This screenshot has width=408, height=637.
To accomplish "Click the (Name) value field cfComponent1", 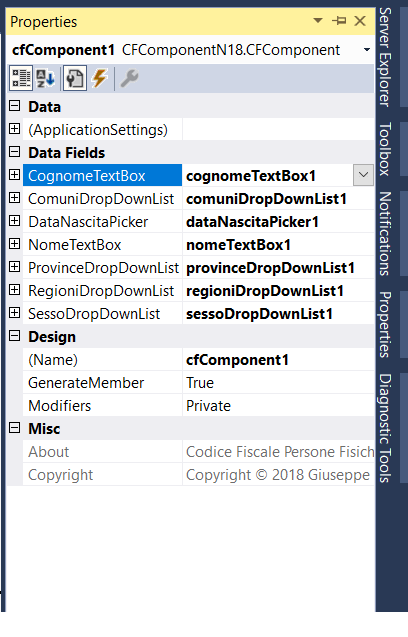I will (x=278, y=360).
